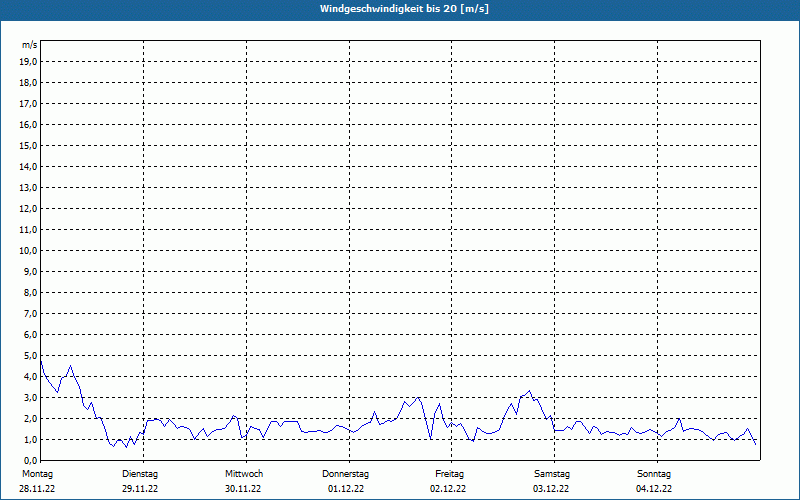Click the date 28.11.22
The image size is (800, 500).
pos(37,489)
